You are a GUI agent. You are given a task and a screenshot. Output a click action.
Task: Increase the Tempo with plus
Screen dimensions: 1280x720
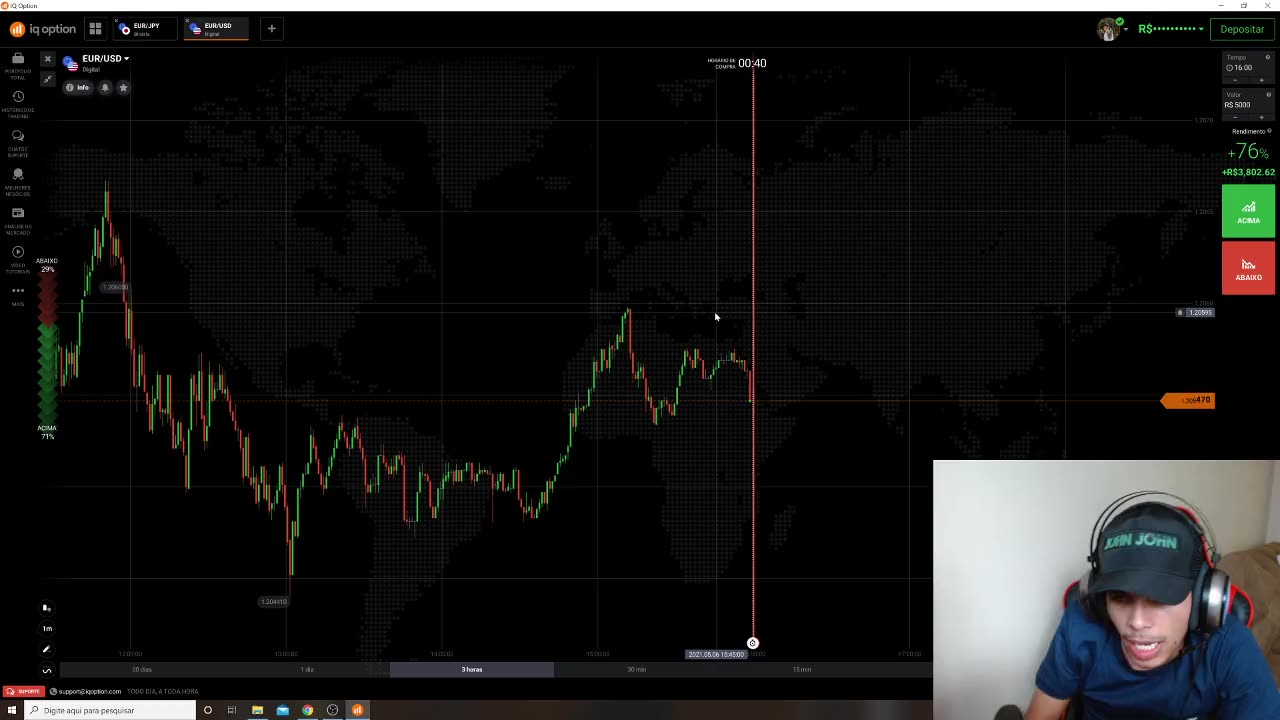click(x=1261, y=79)
